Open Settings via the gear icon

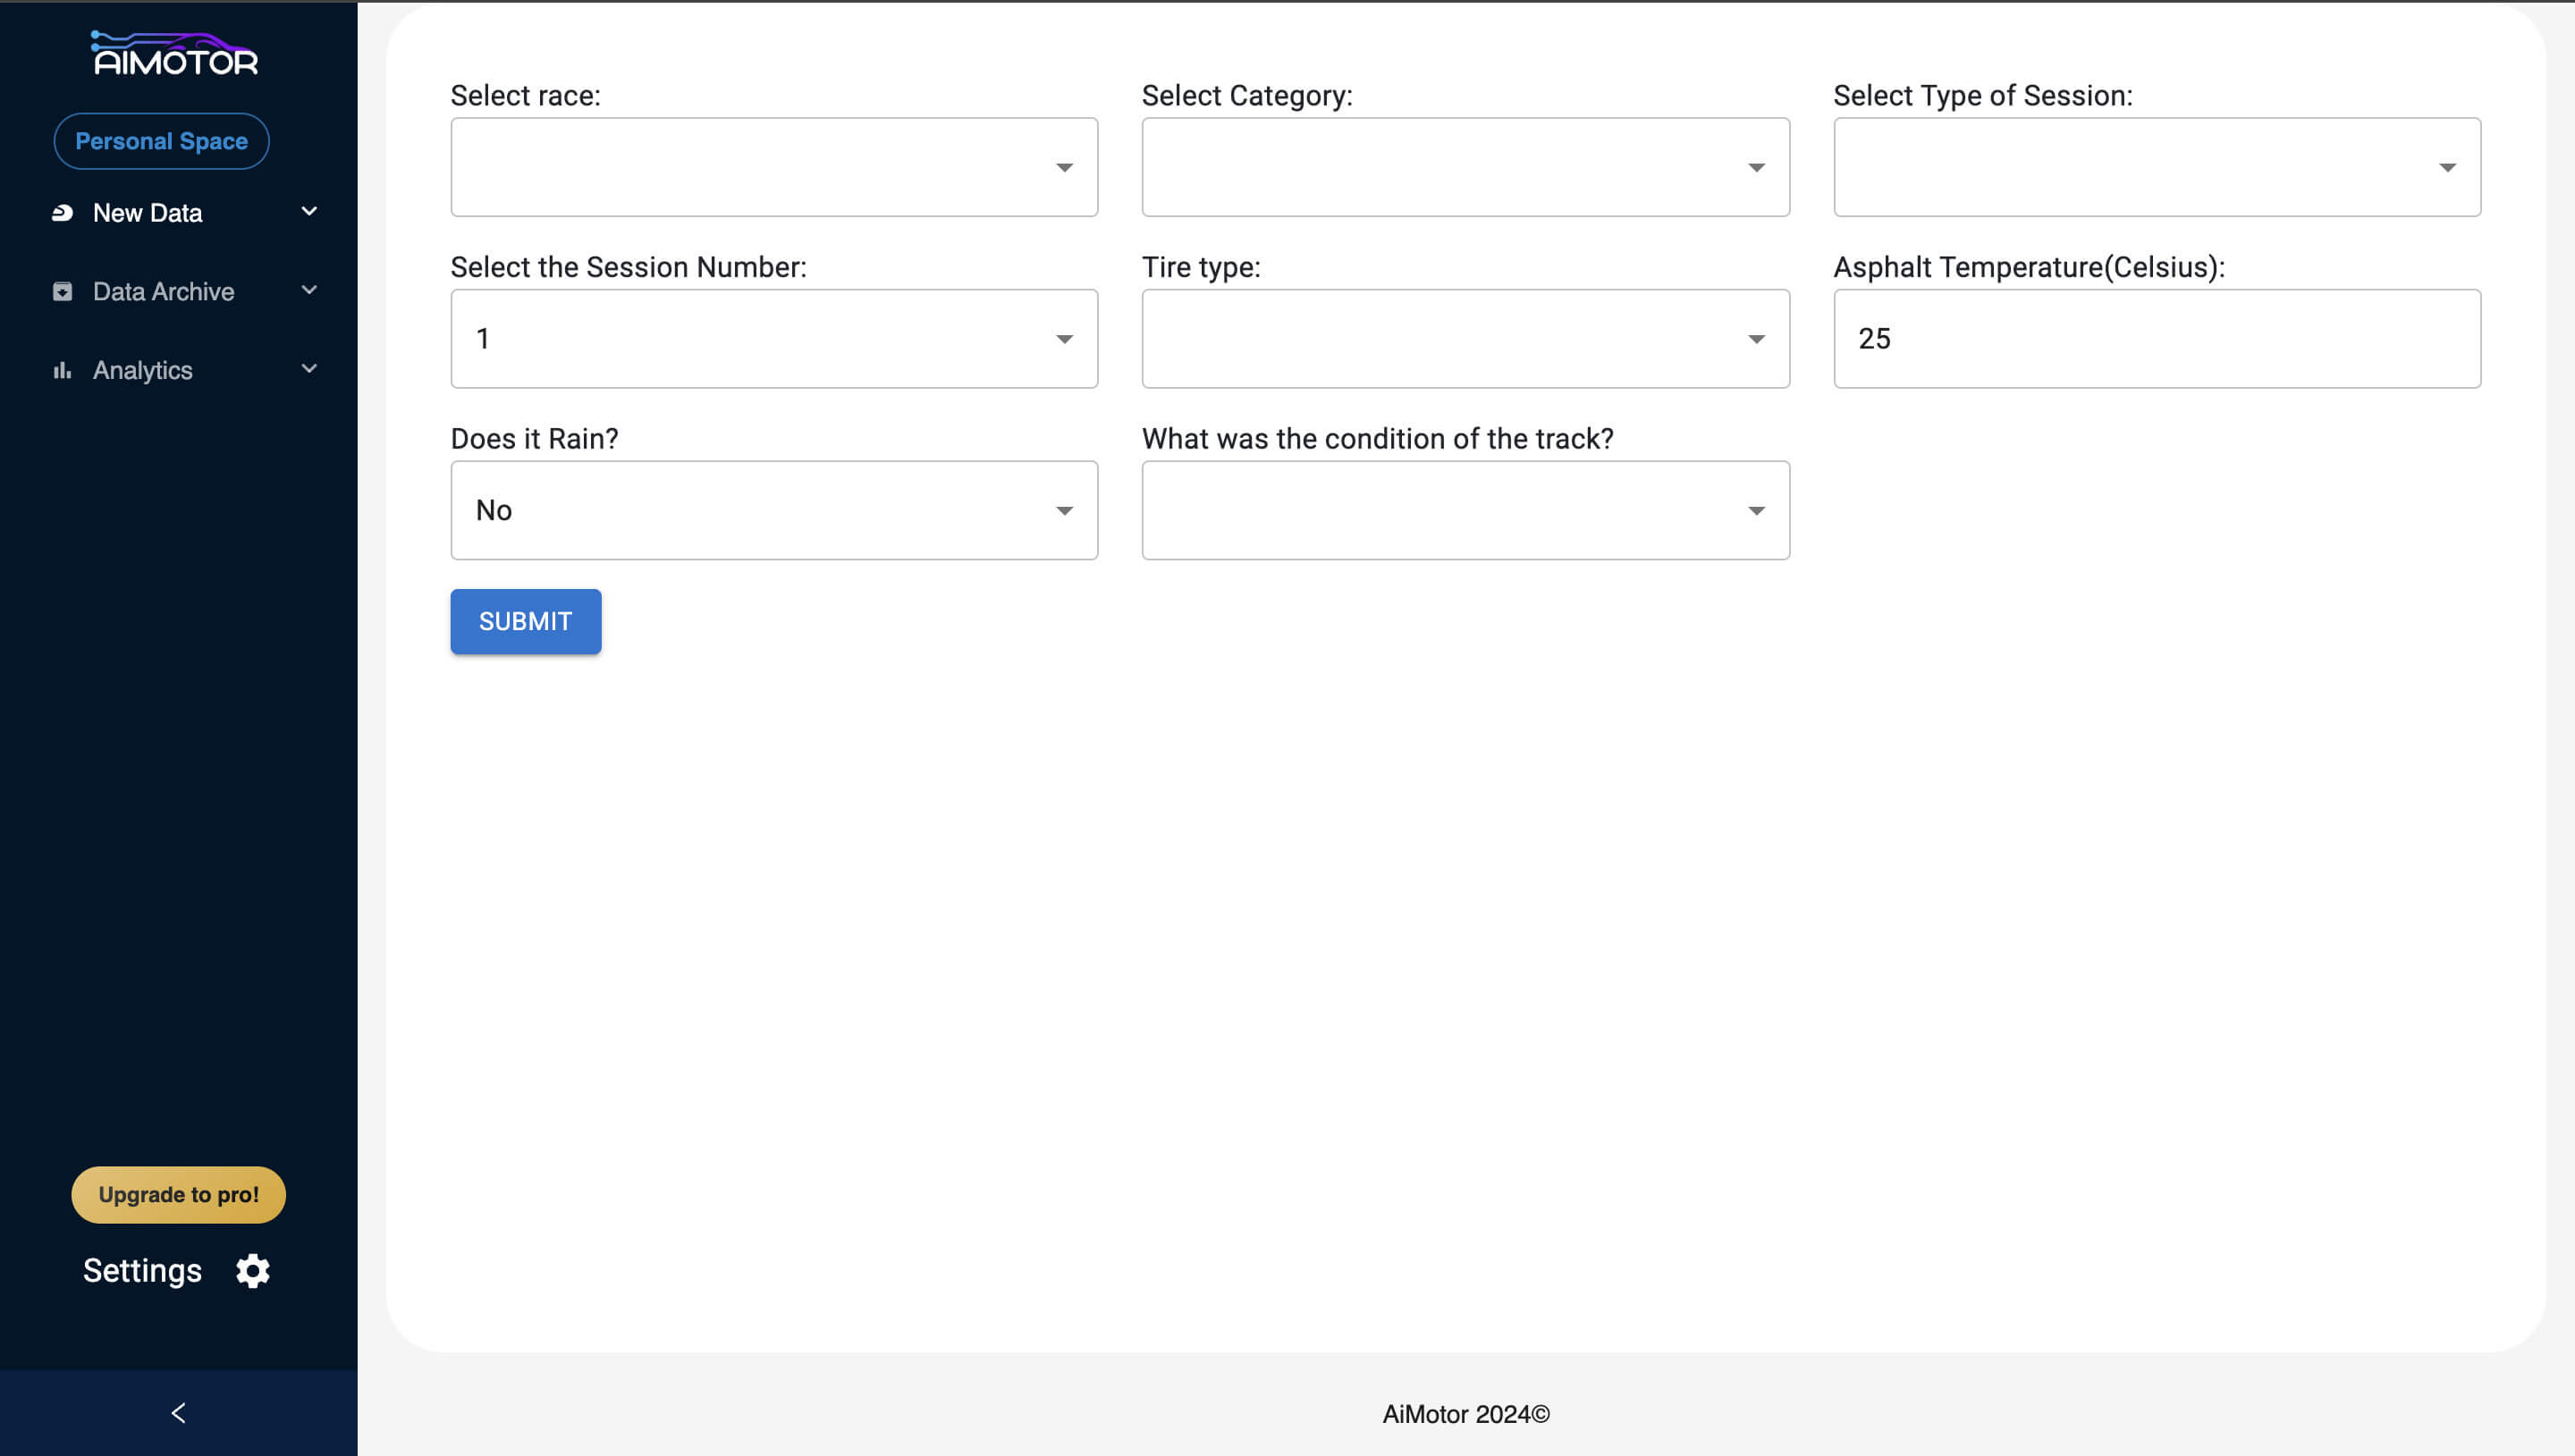point(252,1270)
